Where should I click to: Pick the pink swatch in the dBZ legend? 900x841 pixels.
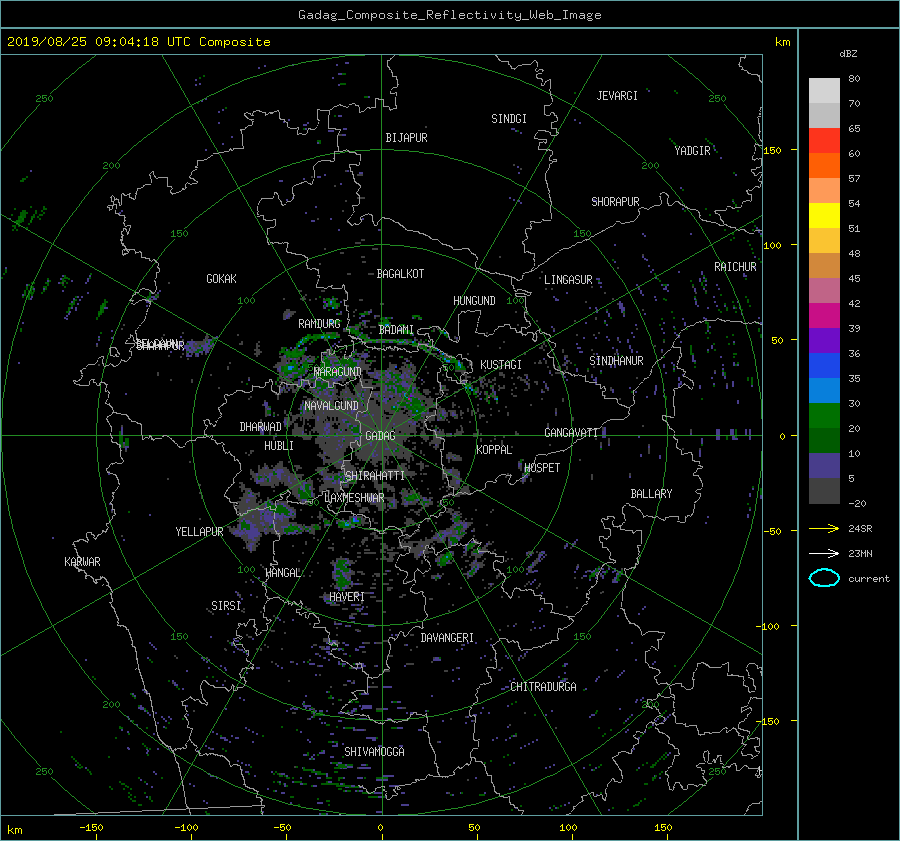tap(824, 290)
